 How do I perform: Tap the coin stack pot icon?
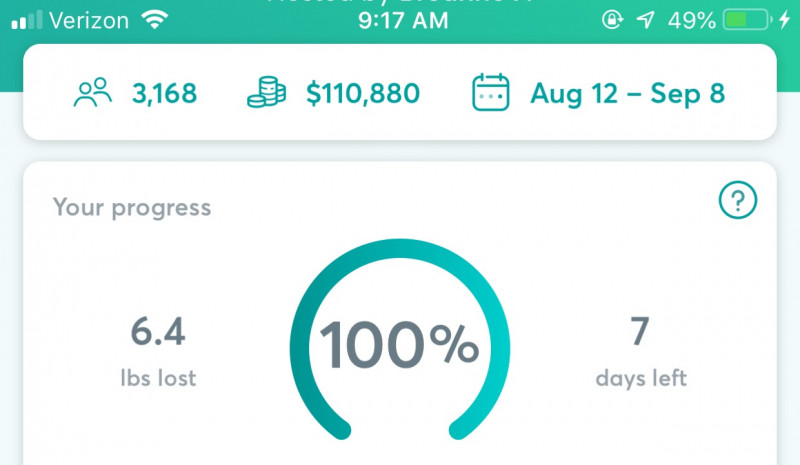pos(266,92)
